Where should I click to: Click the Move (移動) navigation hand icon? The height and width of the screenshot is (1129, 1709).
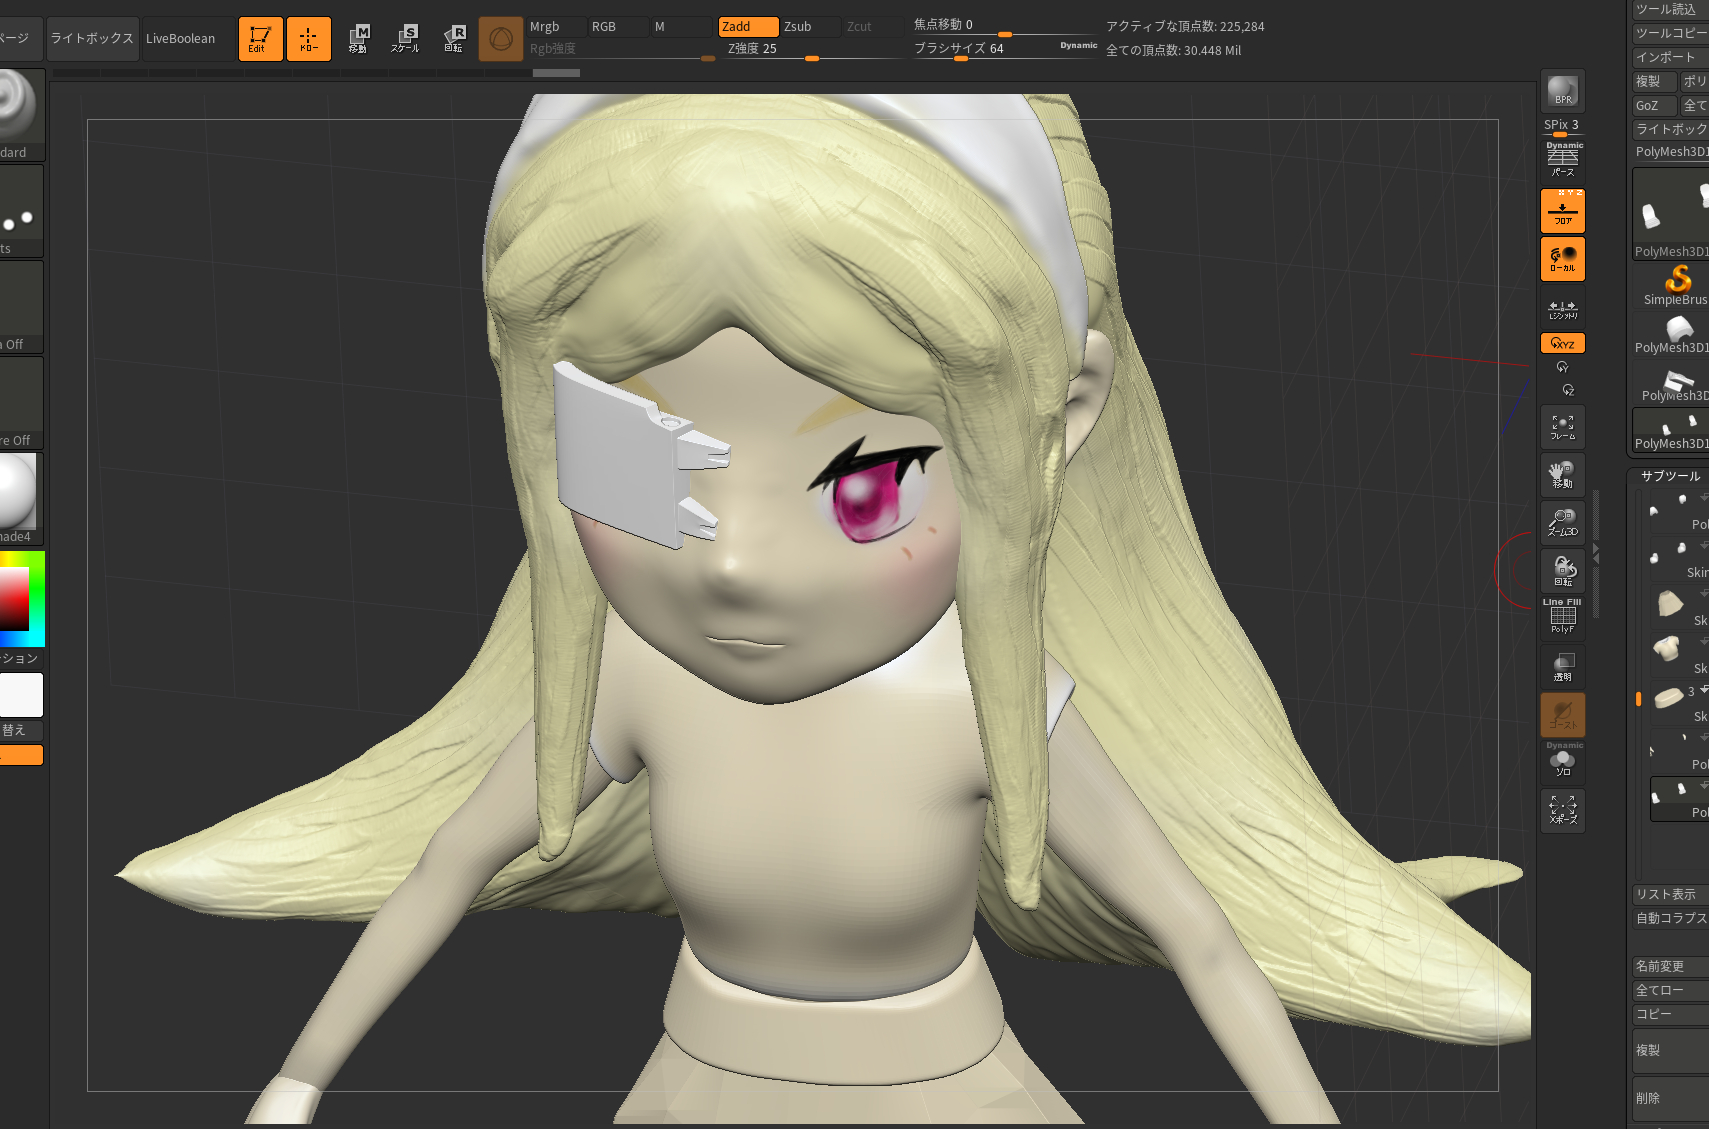(1562, 475)
